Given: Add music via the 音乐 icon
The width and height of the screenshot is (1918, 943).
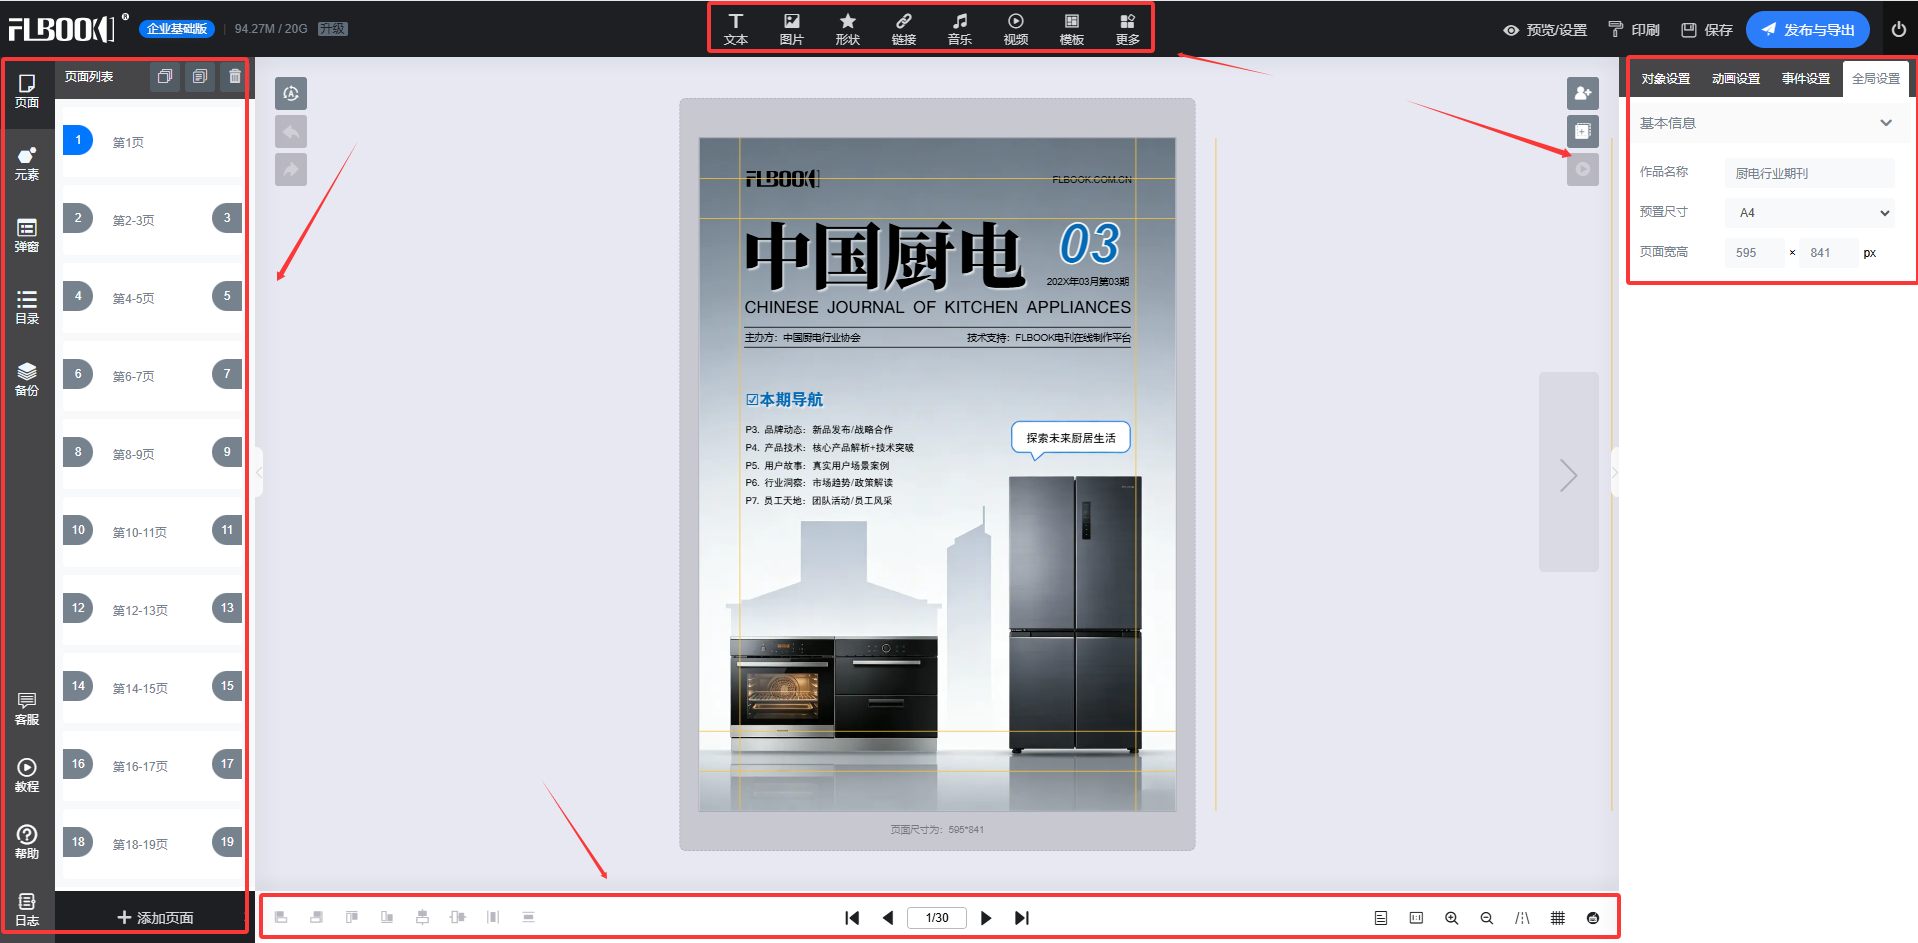Looking at the screenshot, I should pos(959,28).
